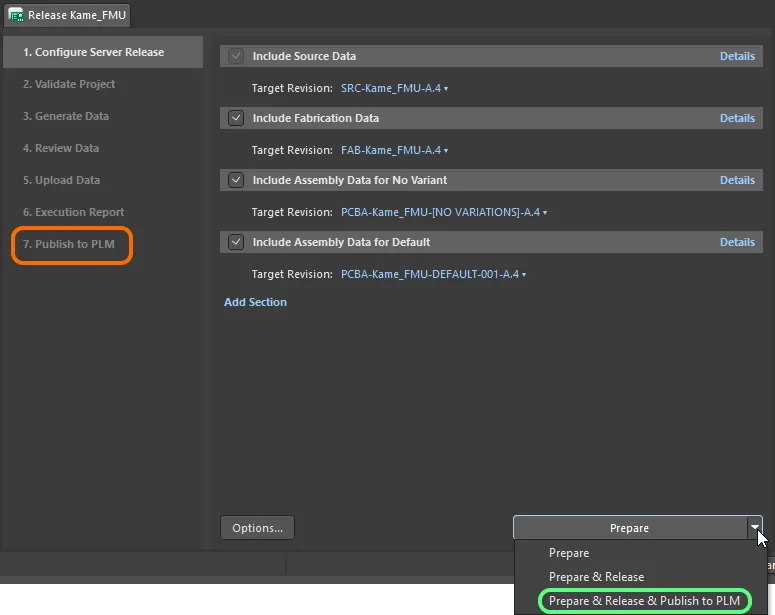Collapse the Prepare button dropdown arrow

click(x=755, y=528)
